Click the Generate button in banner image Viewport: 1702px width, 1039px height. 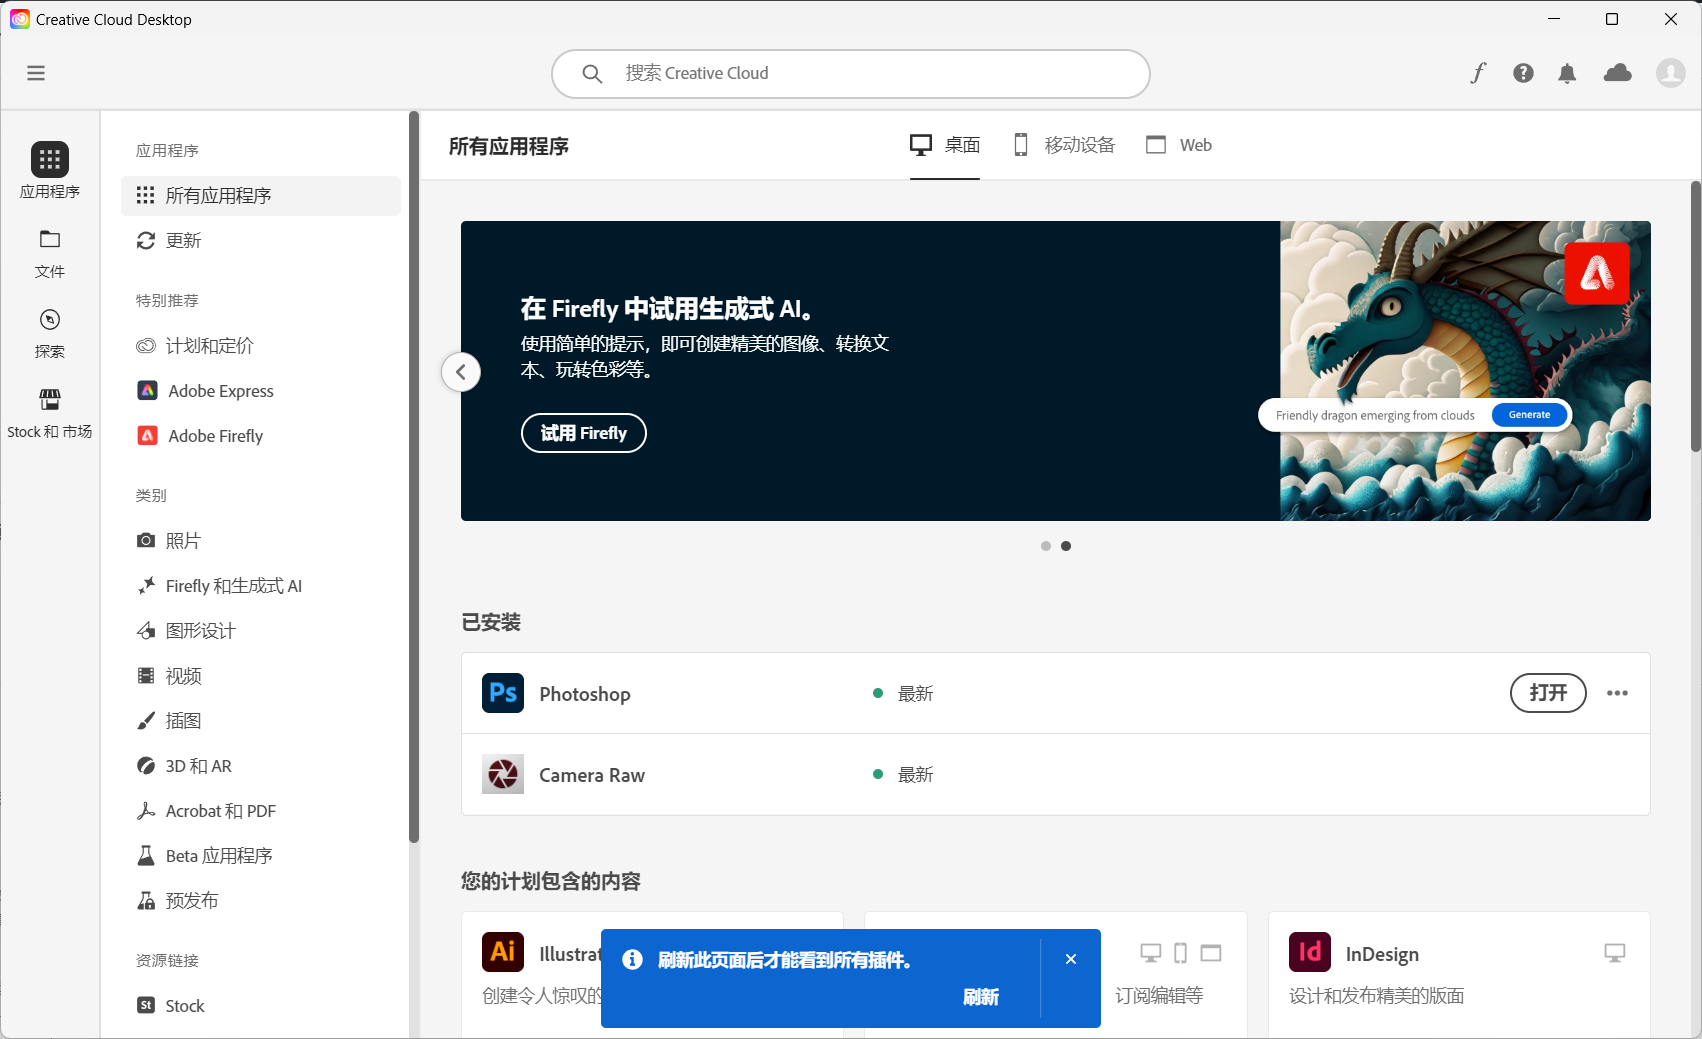(x=1529, y=415)
